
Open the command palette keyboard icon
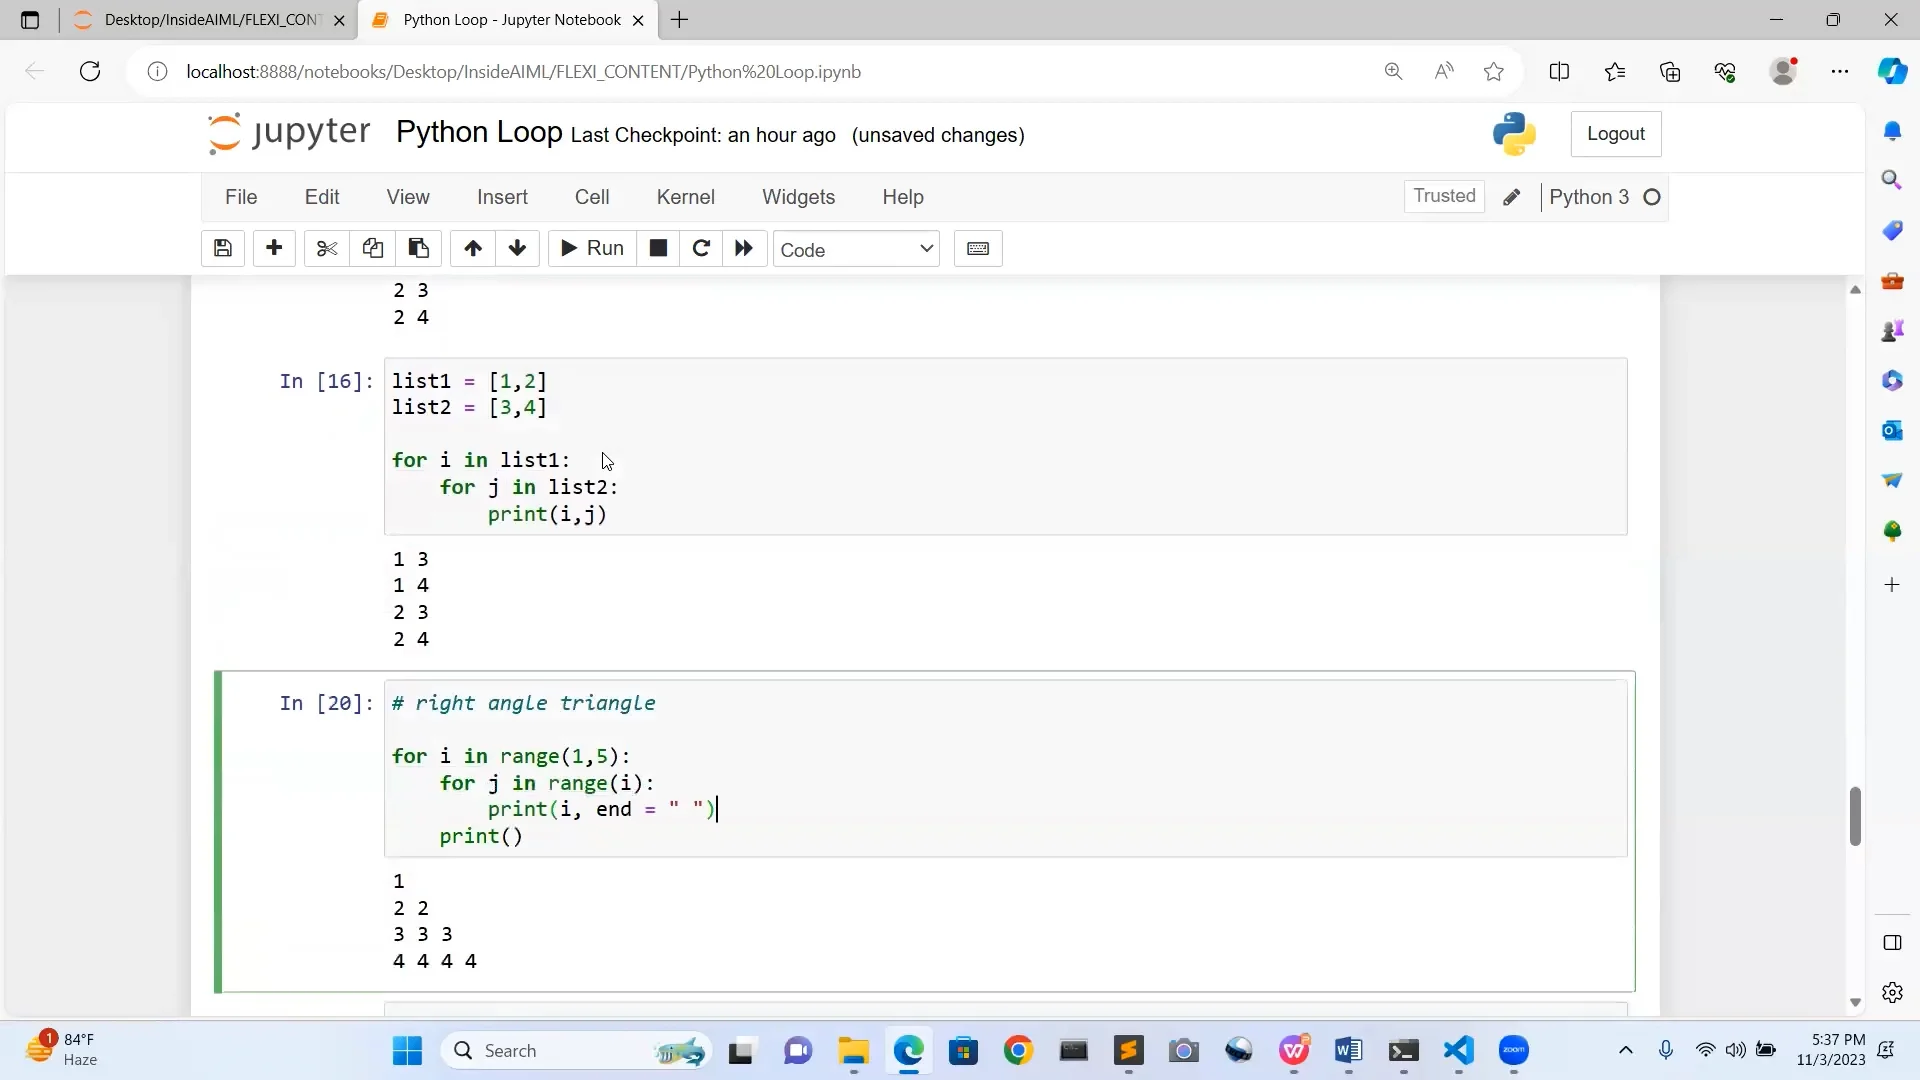pyautogui.click(x=978, y=249)
